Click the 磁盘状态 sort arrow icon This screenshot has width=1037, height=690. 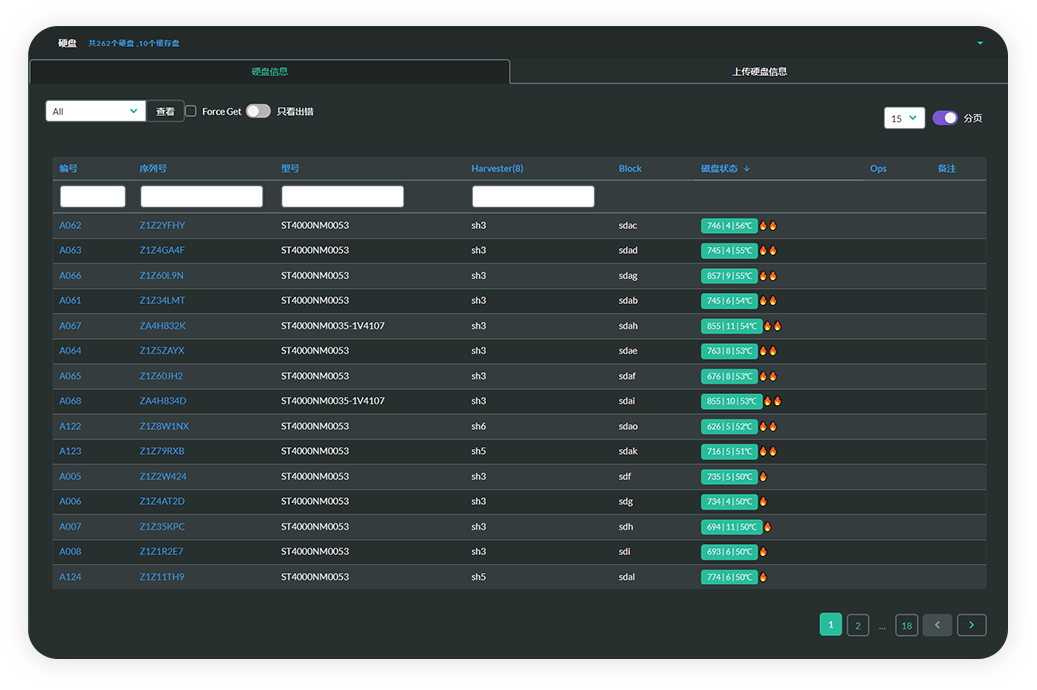pos(747,169)
